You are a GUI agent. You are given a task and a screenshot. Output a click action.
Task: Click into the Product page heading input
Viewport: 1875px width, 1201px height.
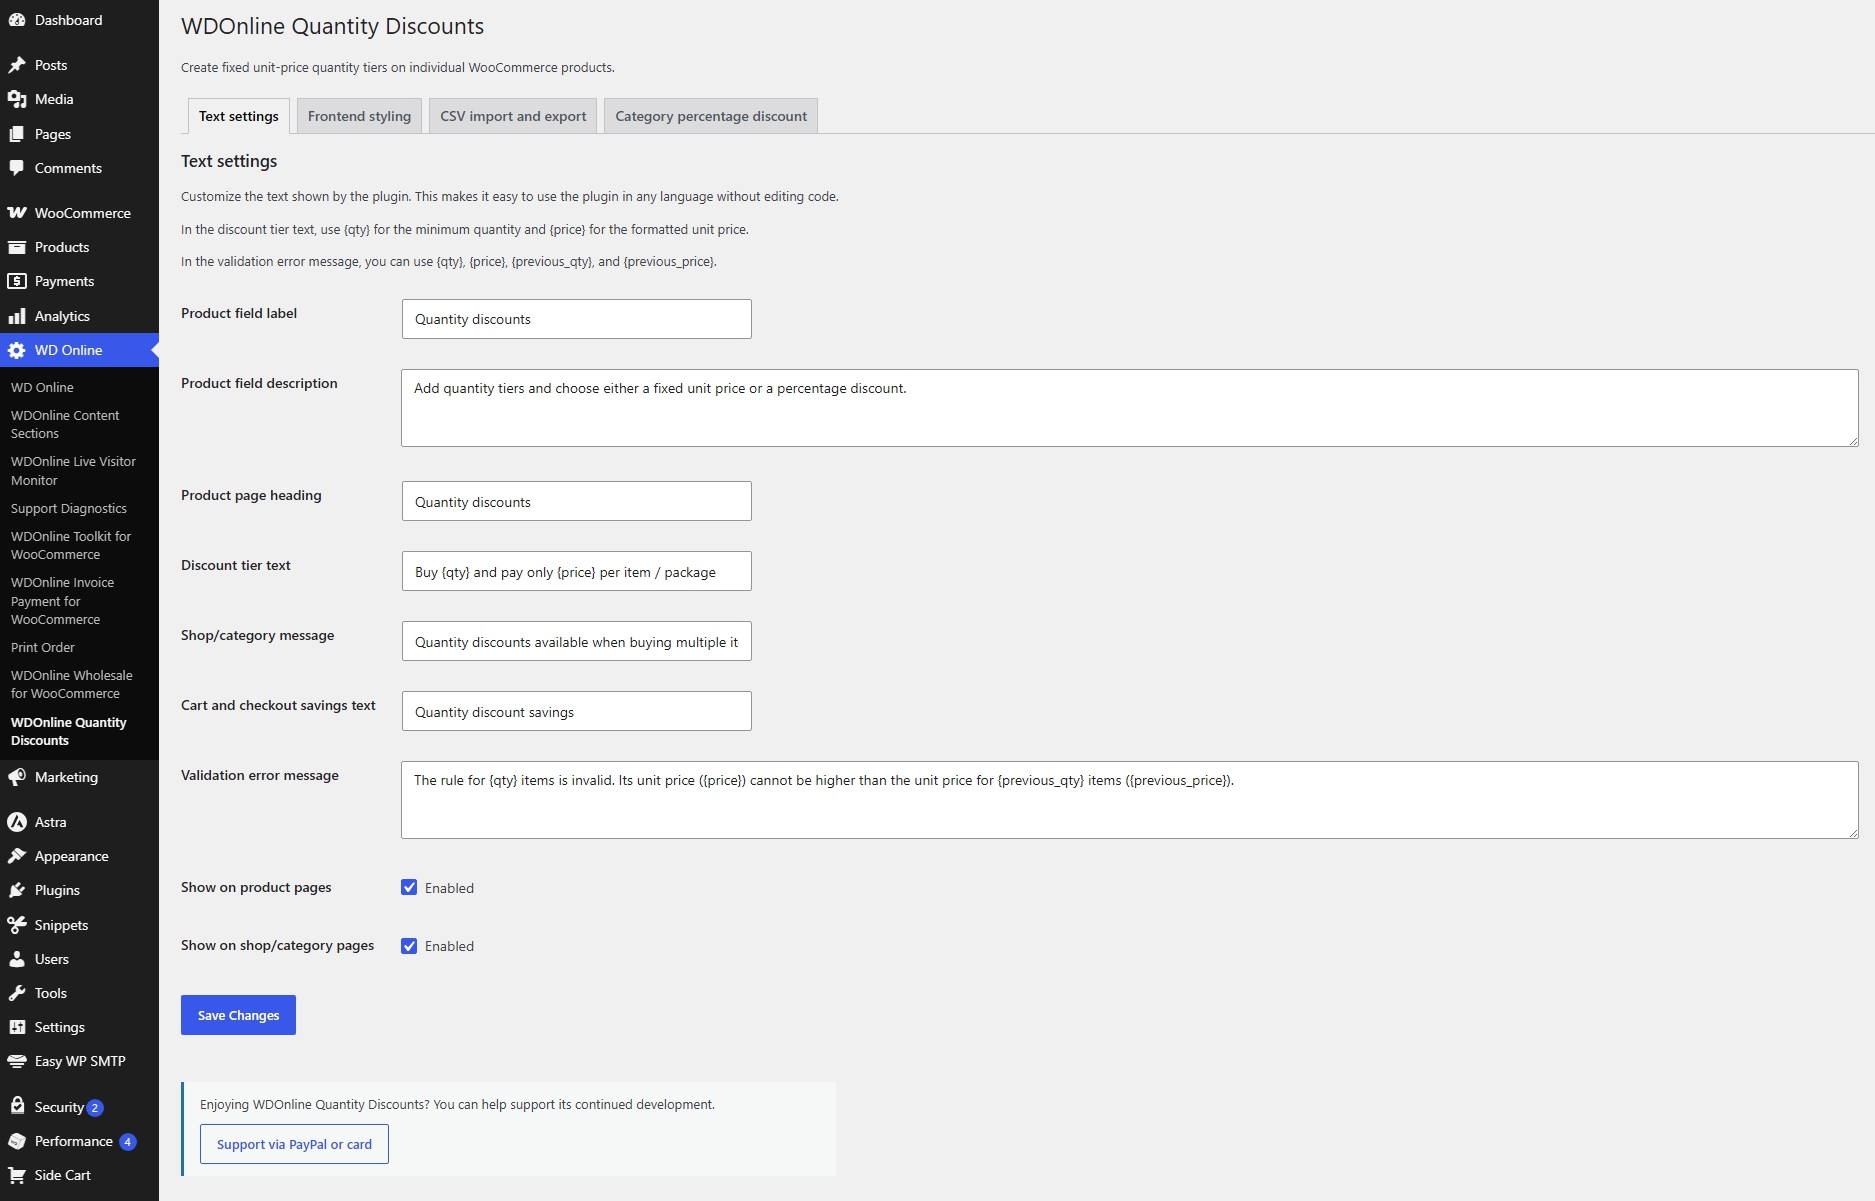point(576,501)
